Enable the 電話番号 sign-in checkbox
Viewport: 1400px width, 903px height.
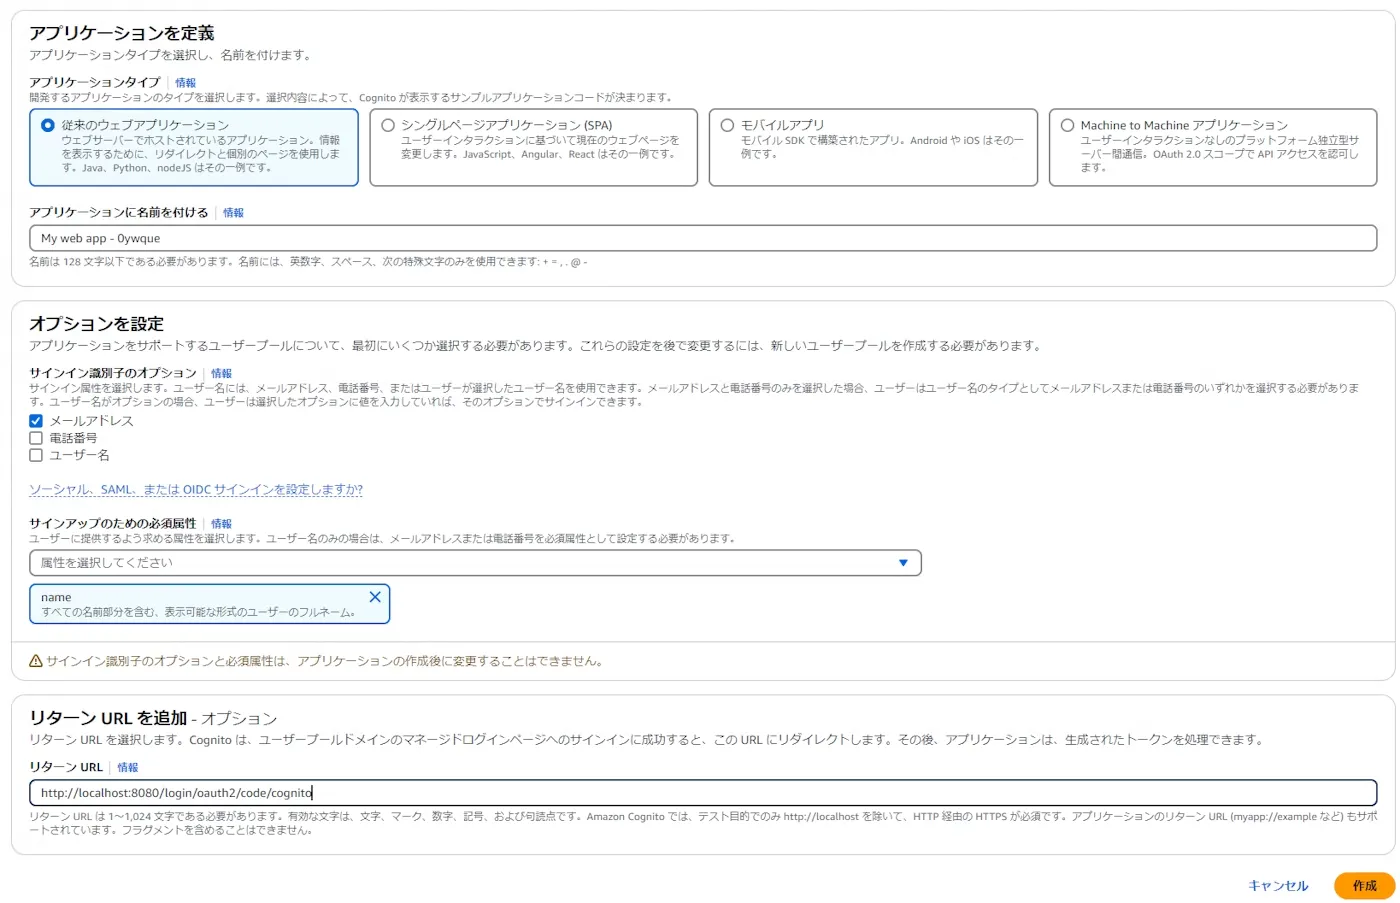tap(36, 438)
